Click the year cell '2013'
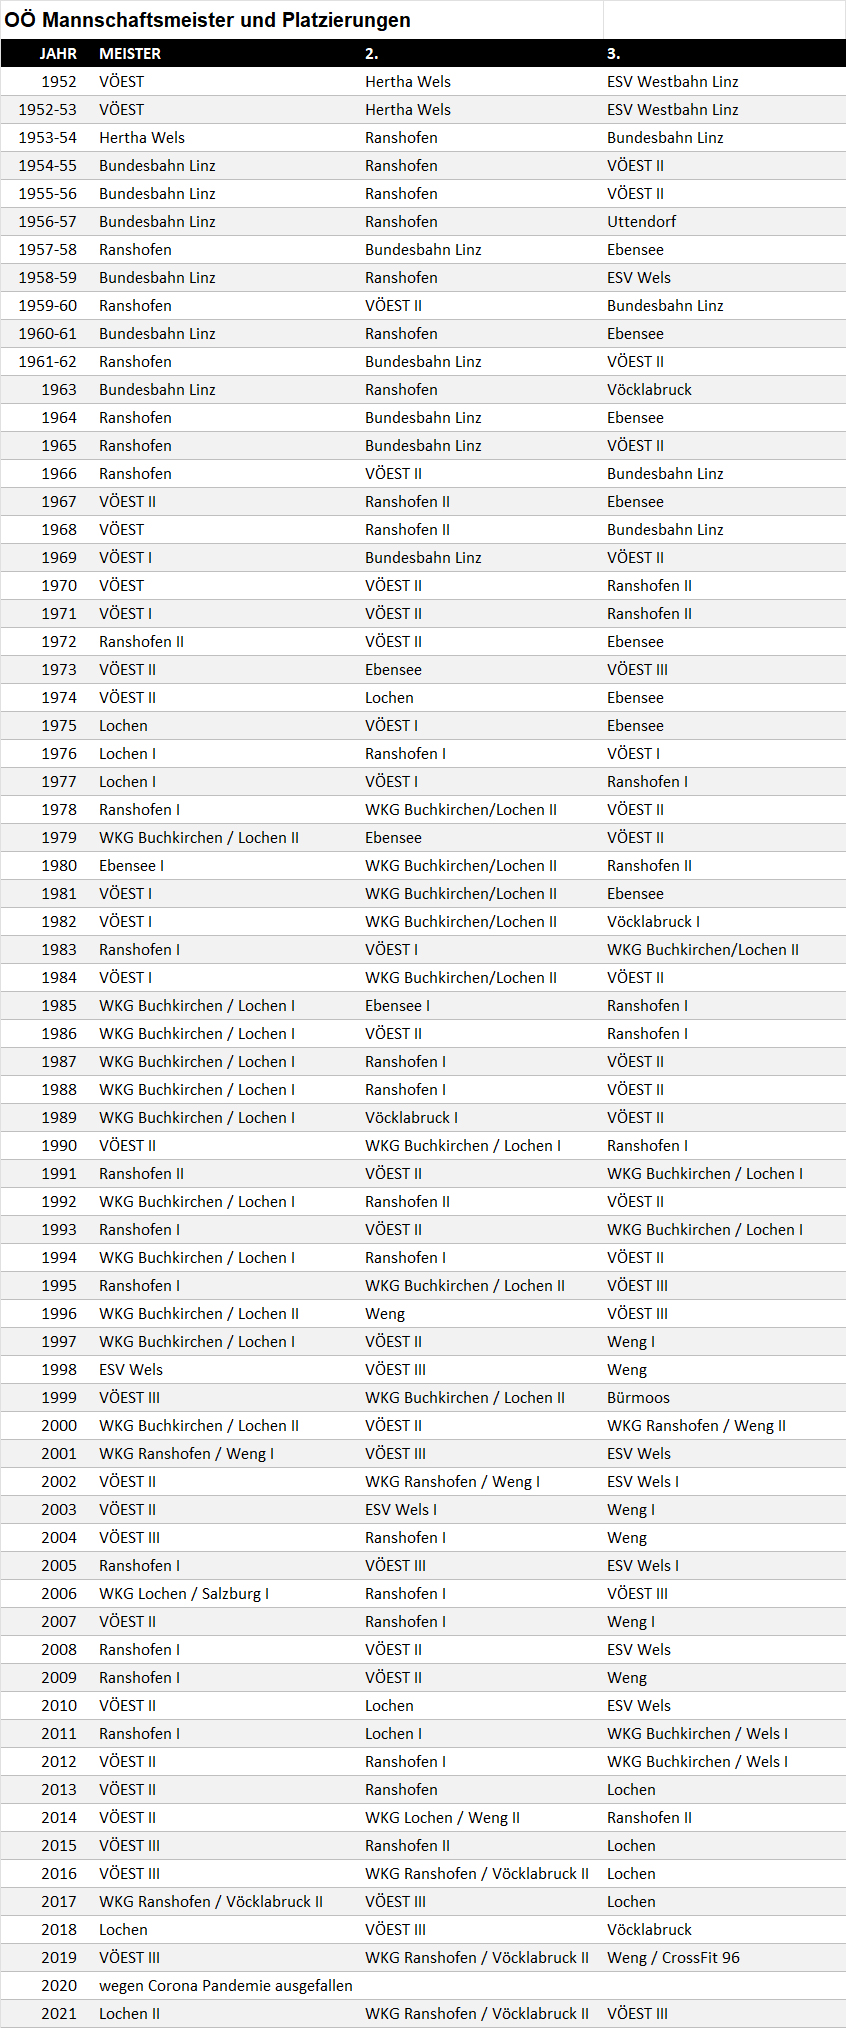The height and width of the screenshot is (2028, 846). pos(59,1790)
